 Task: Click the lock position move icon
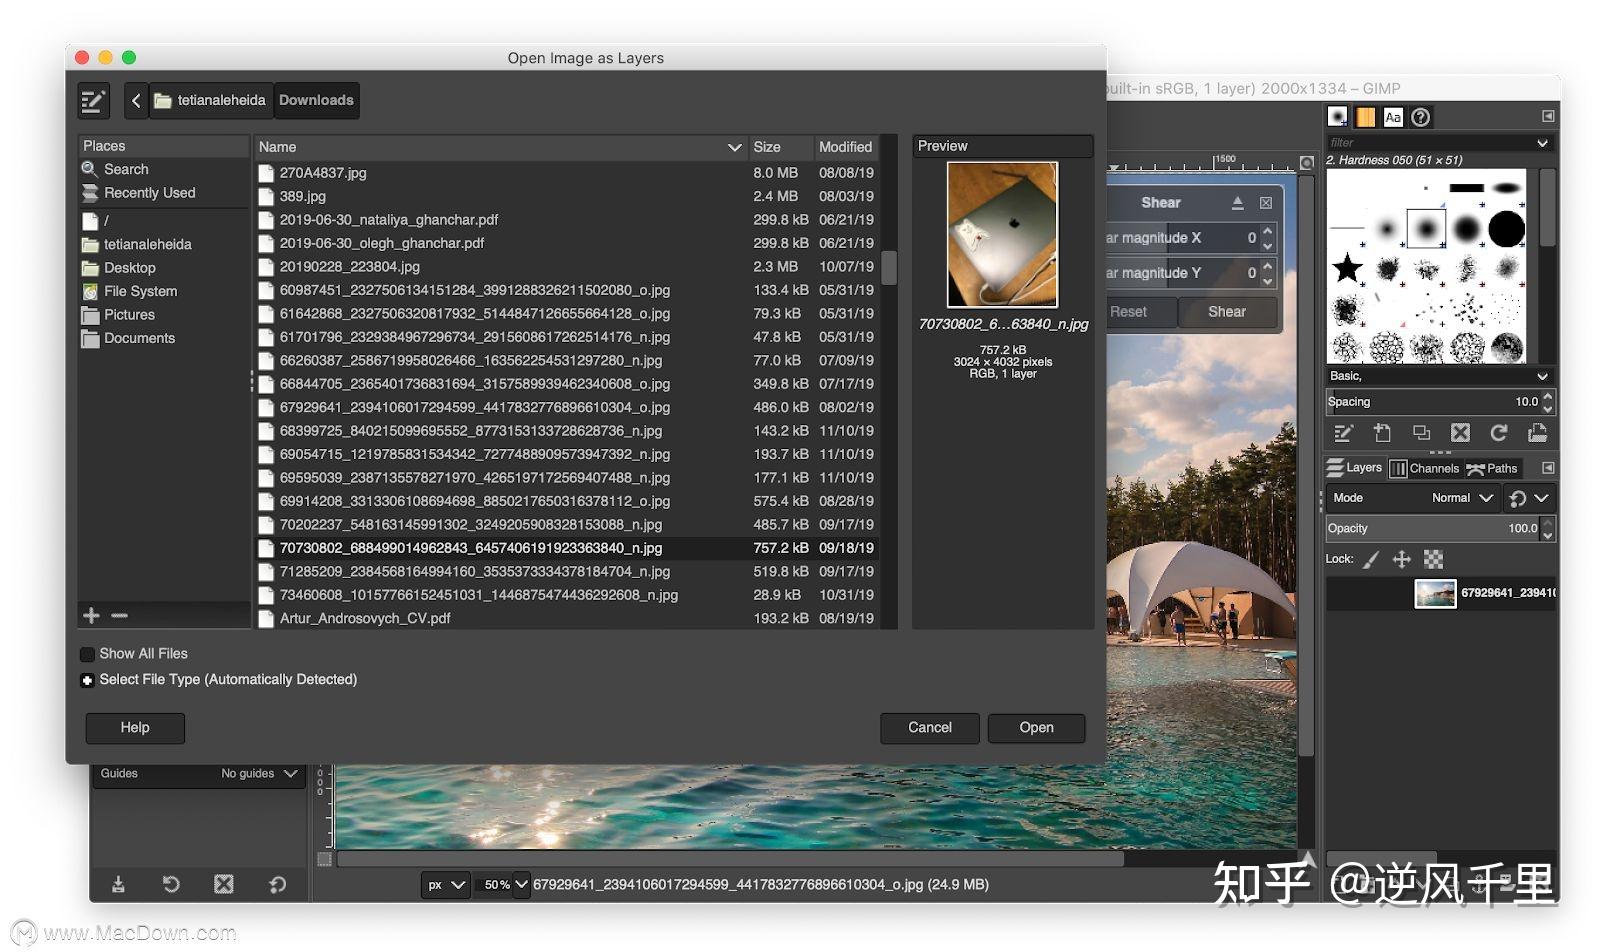pos(1402,560)
